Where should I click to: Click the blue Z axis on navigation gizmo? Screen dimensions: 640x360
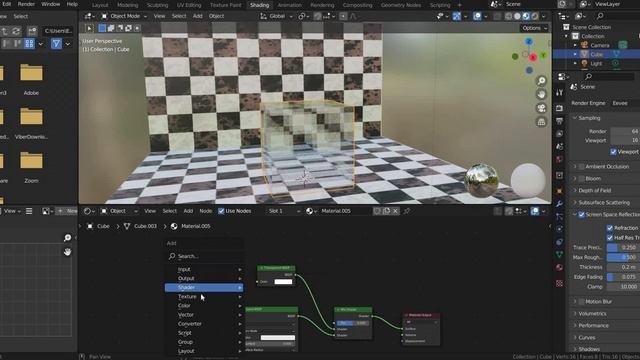(529, 42)
